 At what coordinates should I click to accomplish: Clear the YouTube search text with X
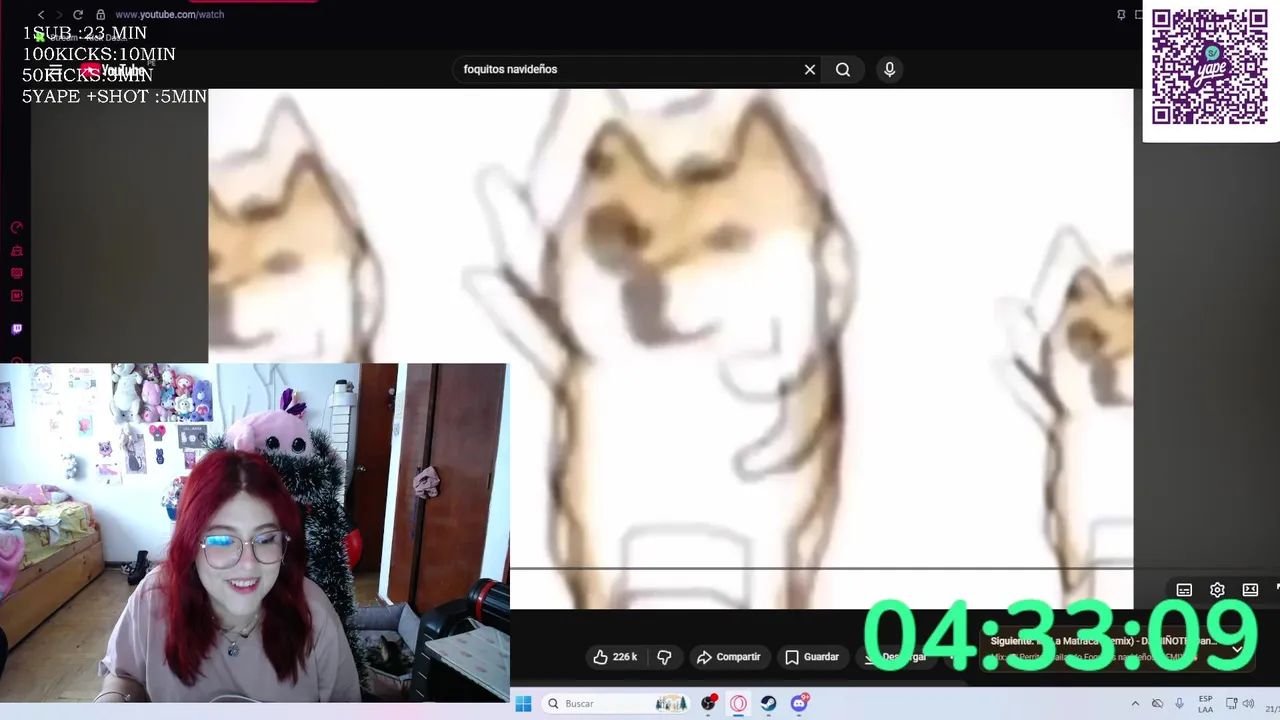810,69
